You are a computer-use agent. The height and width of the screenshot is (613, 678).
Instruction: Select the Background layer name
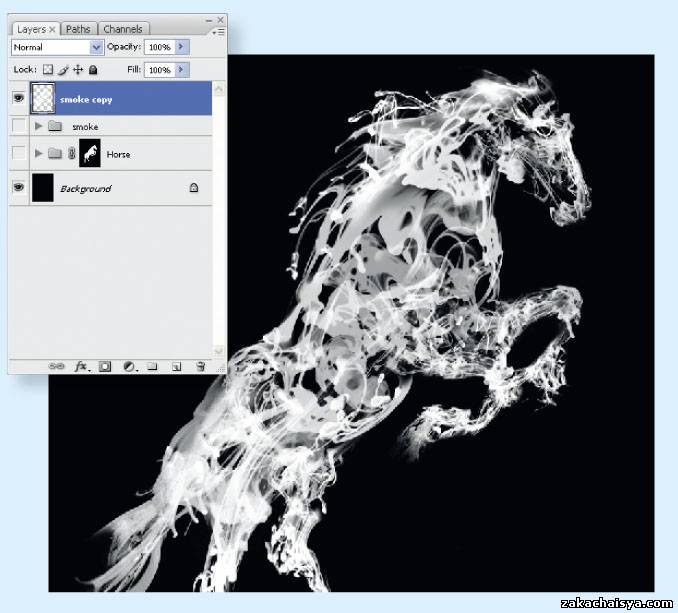pyautogui.click(x=86, y=188)
